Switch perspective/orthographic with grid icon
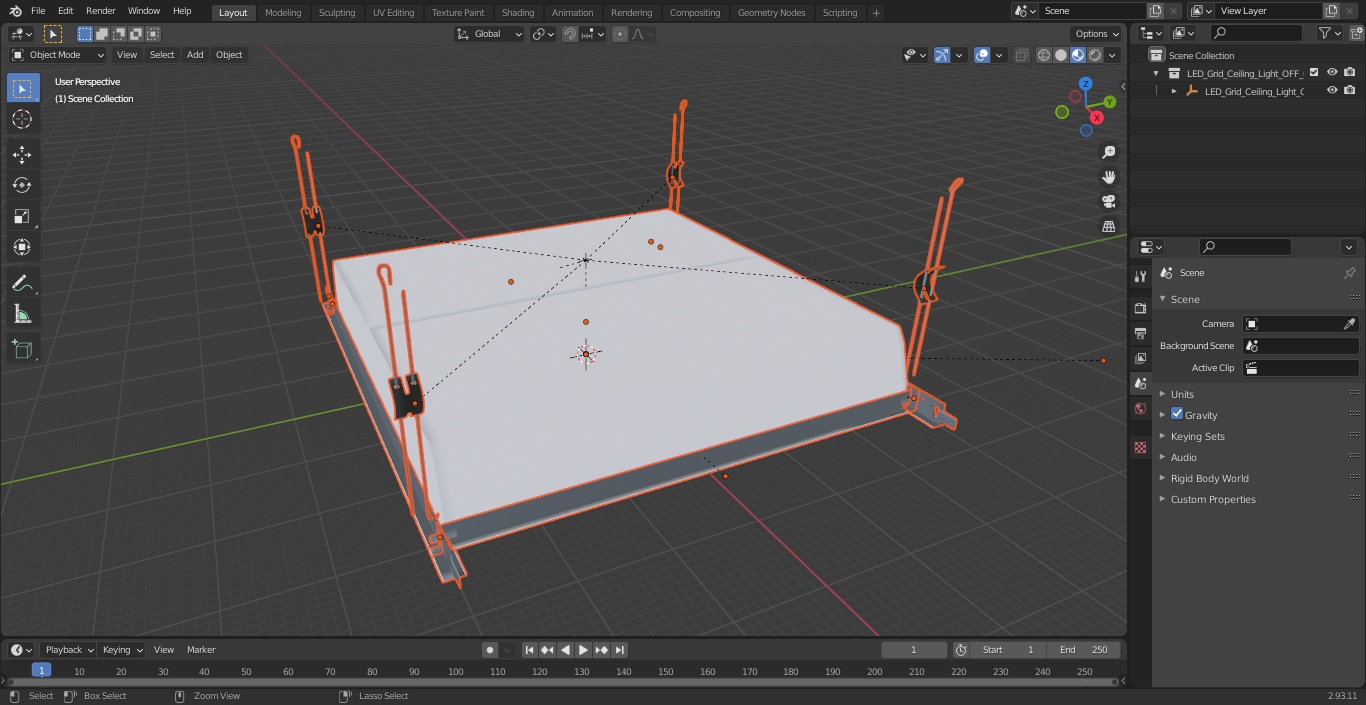 point(1109,226)
